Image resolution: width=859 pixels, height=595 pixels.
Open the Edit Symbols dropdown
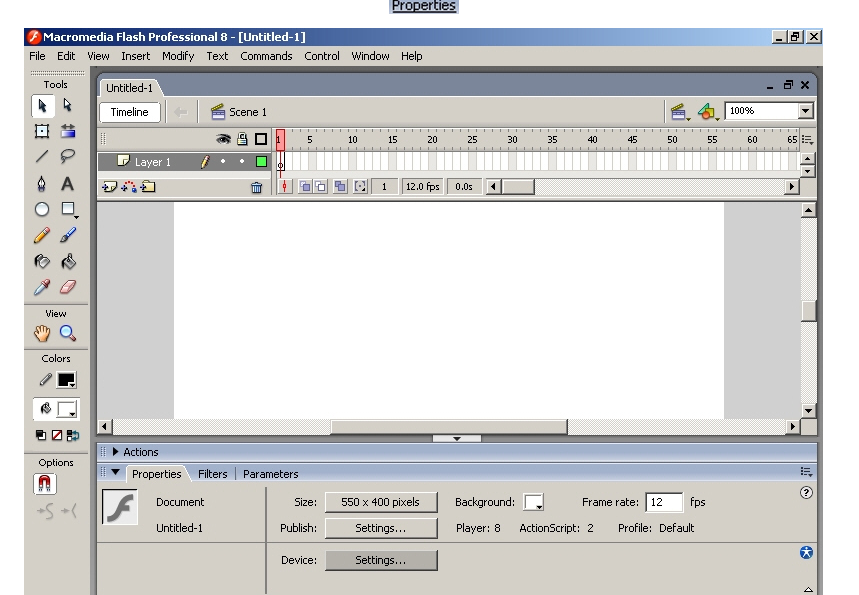708,112
